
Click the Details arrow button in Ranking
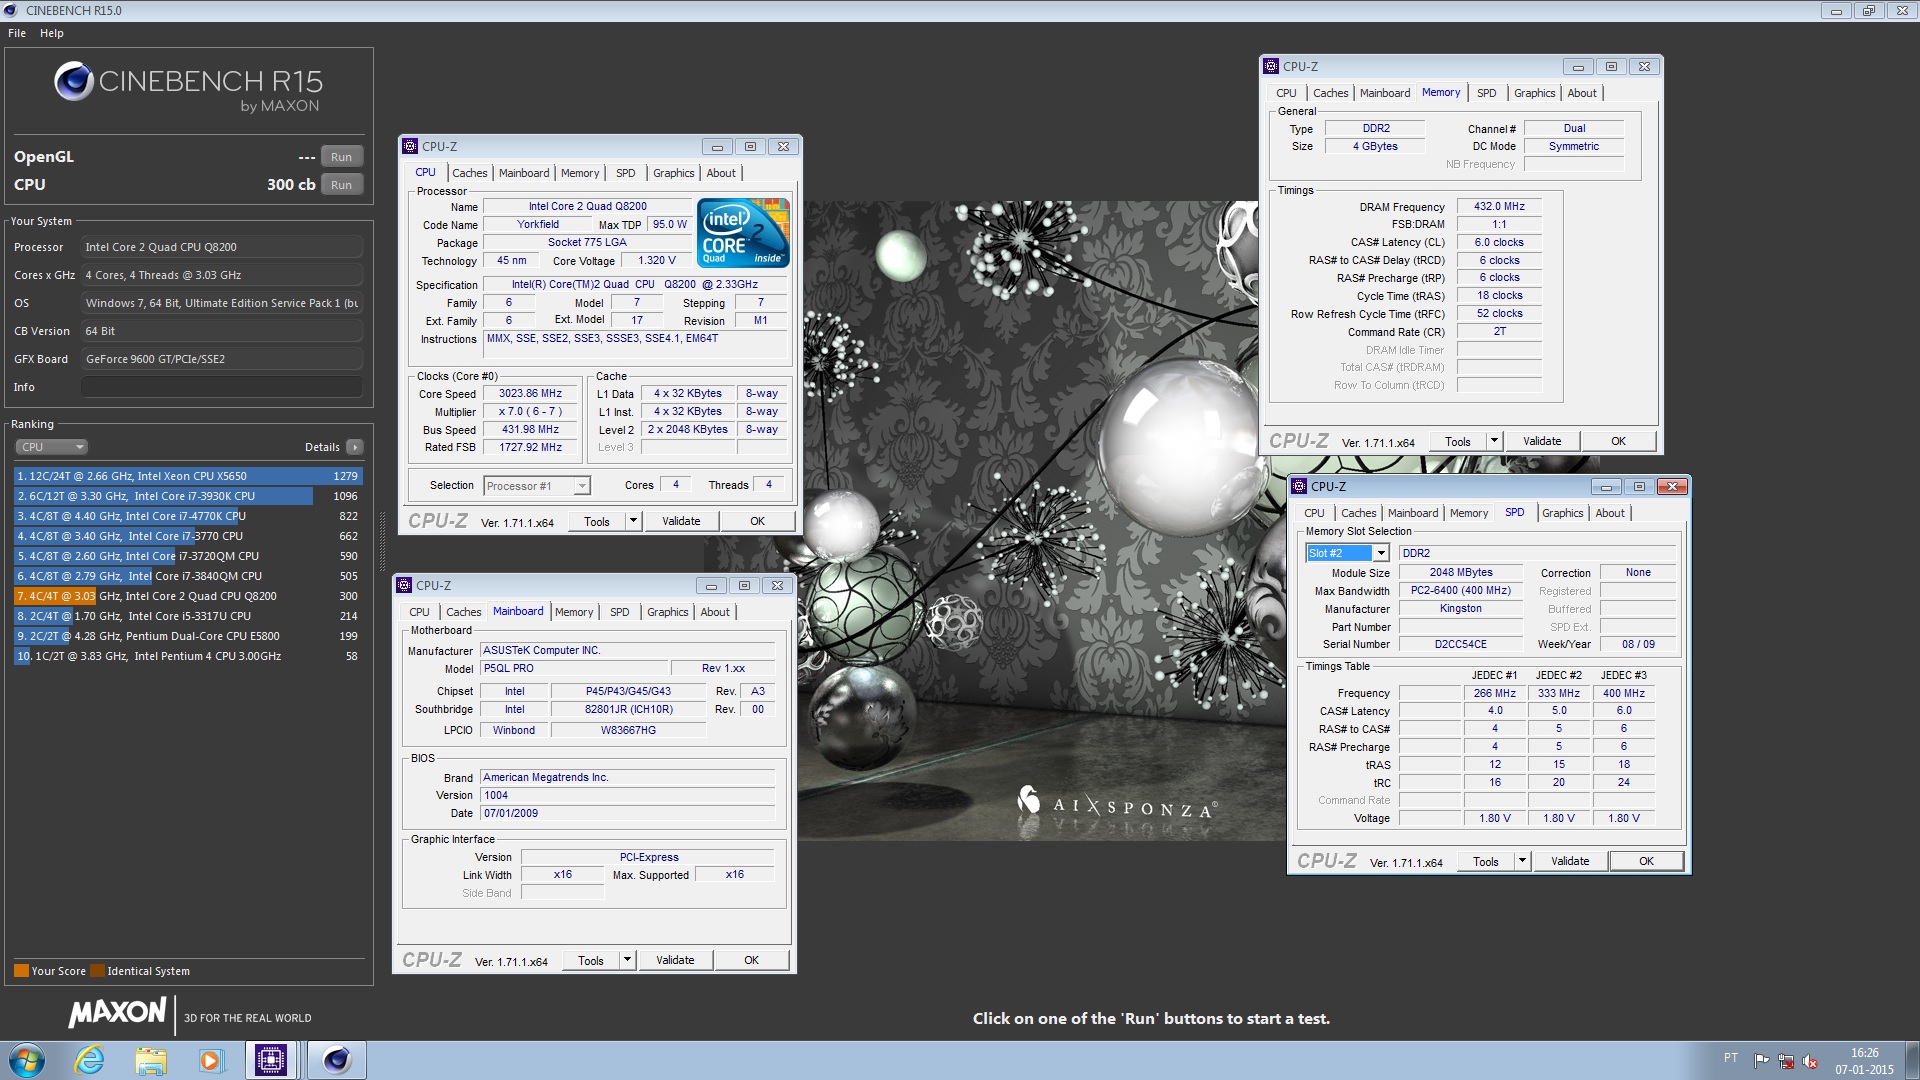pos(355,447)
